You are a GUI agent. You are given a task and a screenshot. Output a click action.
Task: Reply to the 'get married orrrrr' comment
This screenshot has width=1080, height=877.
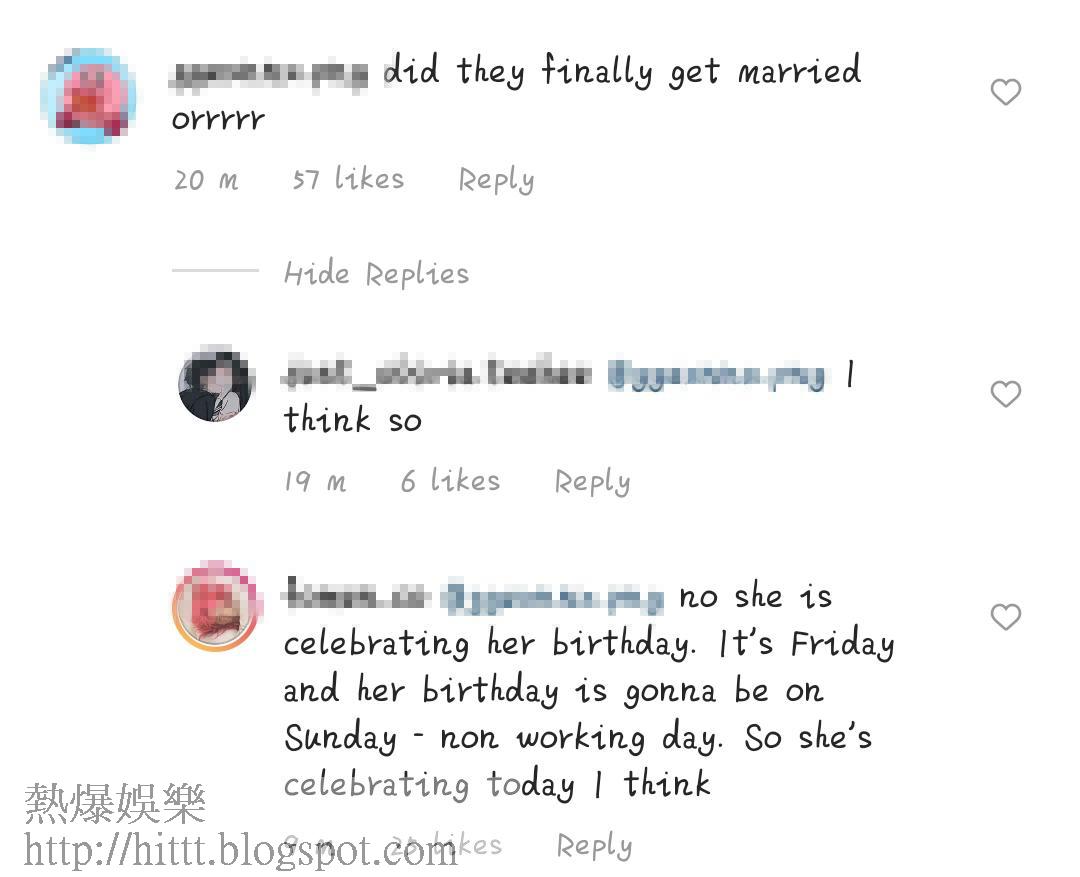(496, 180)
